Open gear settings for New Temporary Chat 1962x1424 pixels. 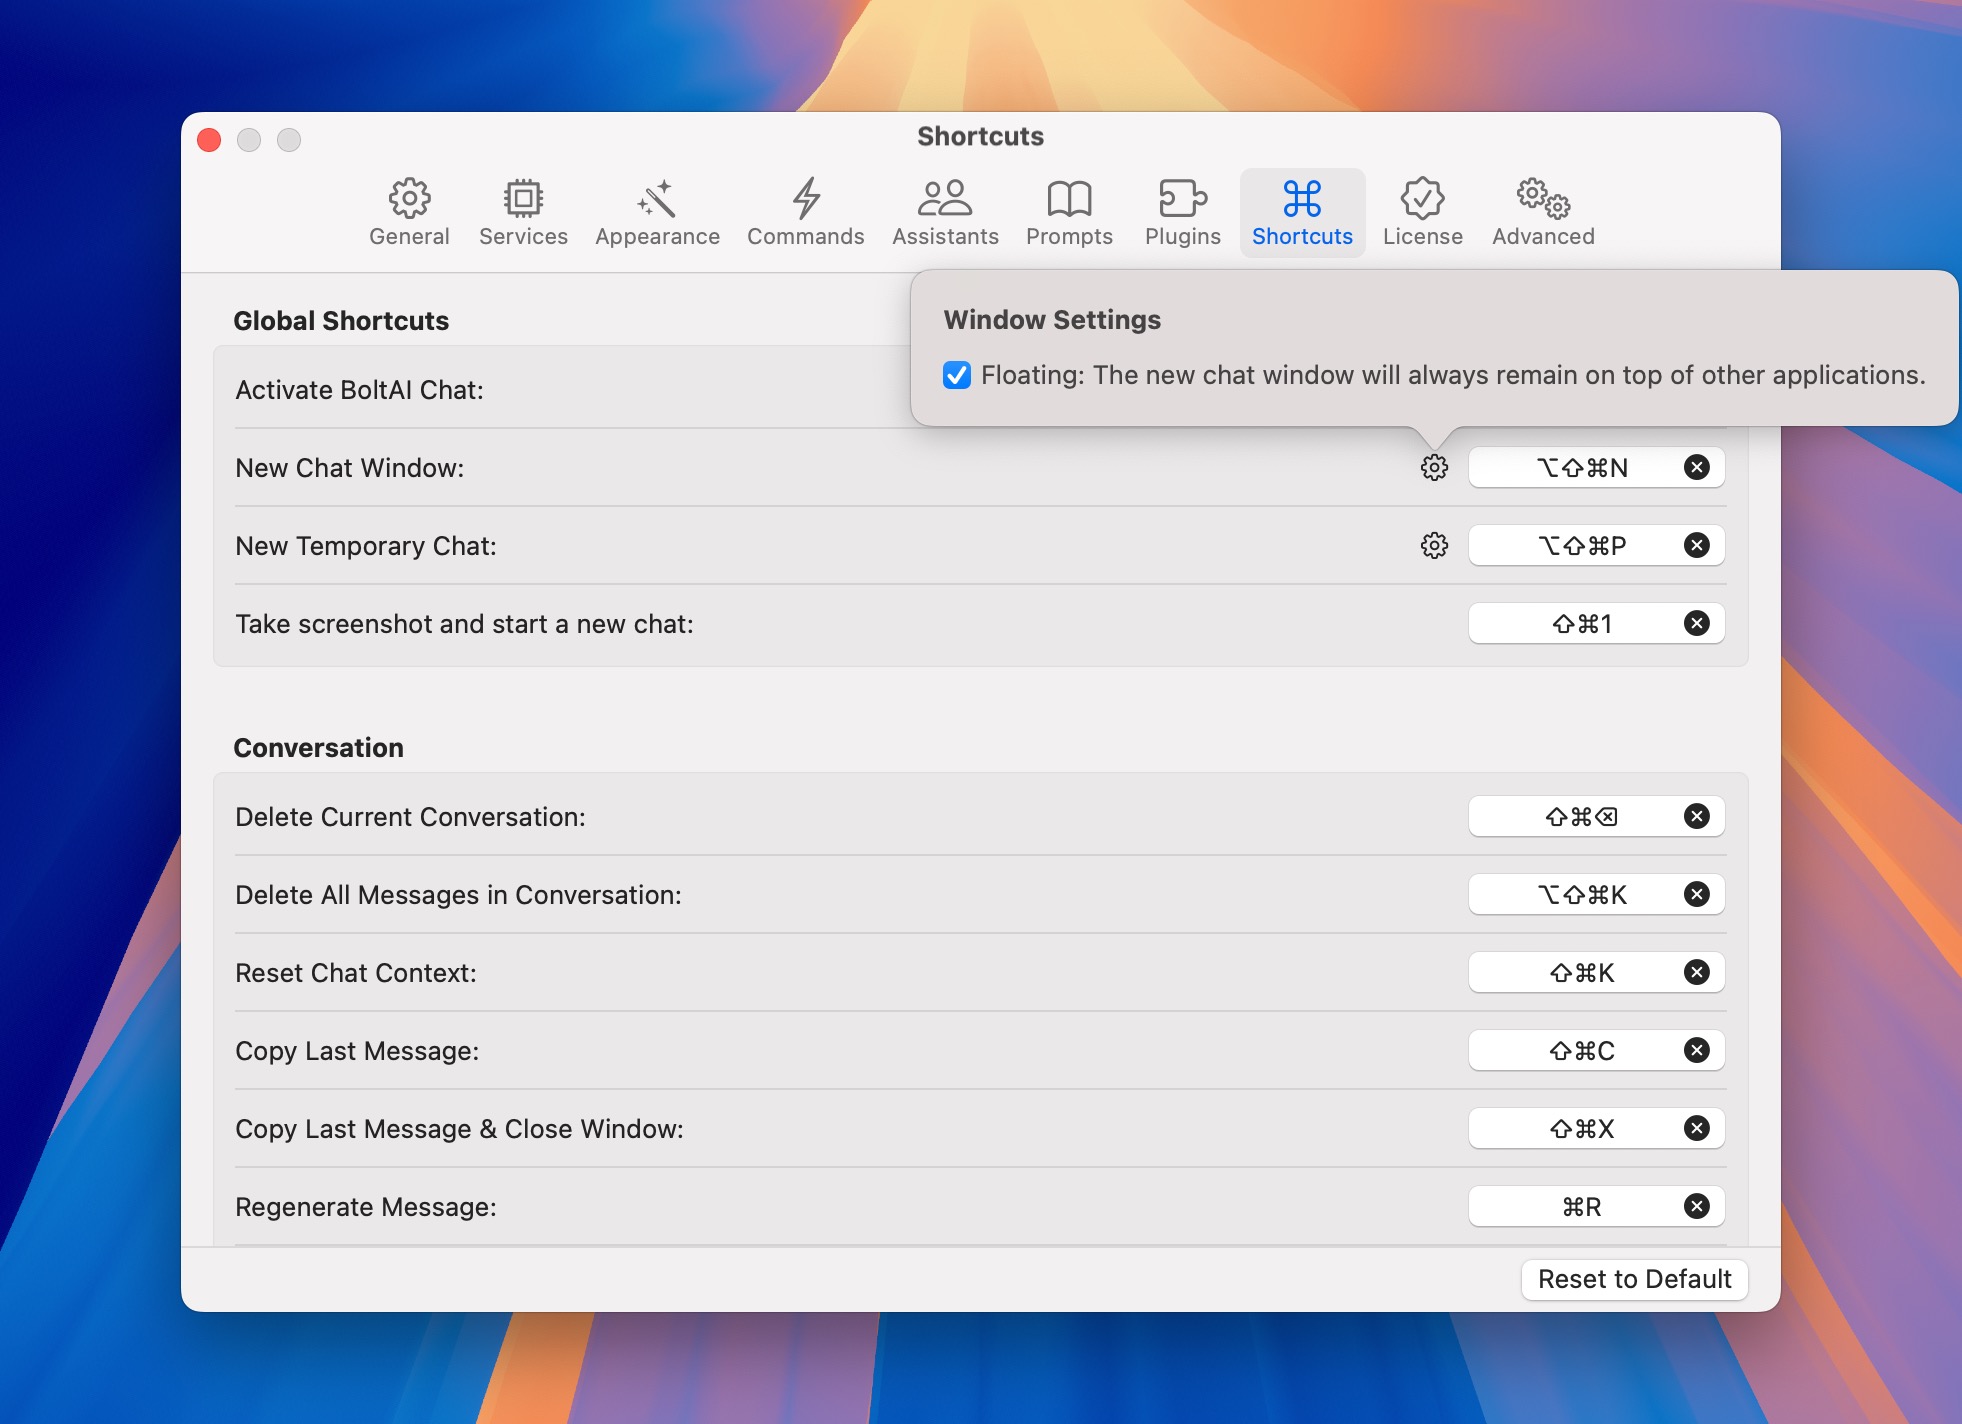pos(1434,545)
